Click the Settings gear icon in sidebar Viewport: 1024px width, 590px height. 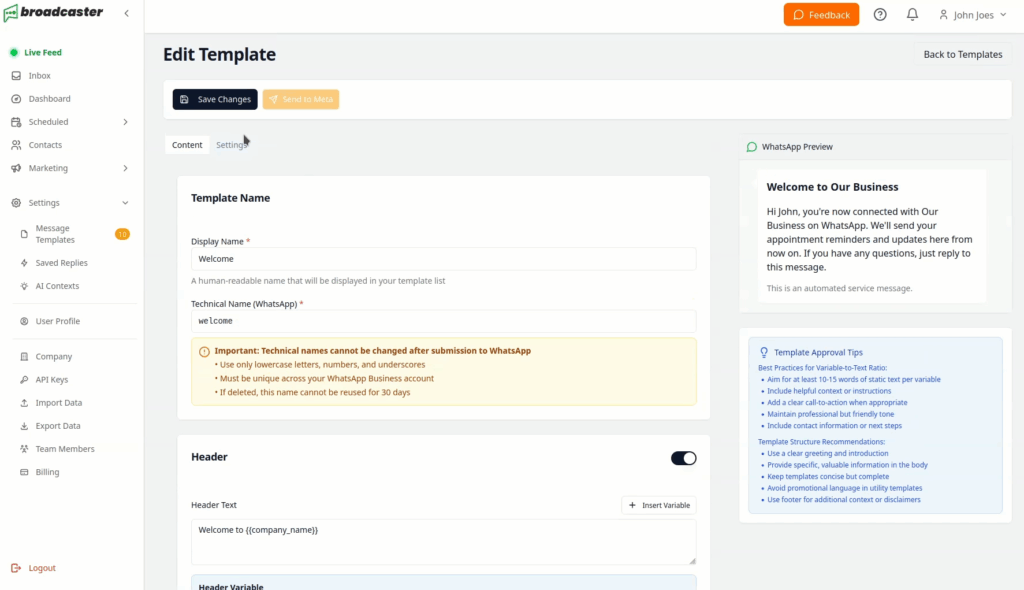point(16,203)
